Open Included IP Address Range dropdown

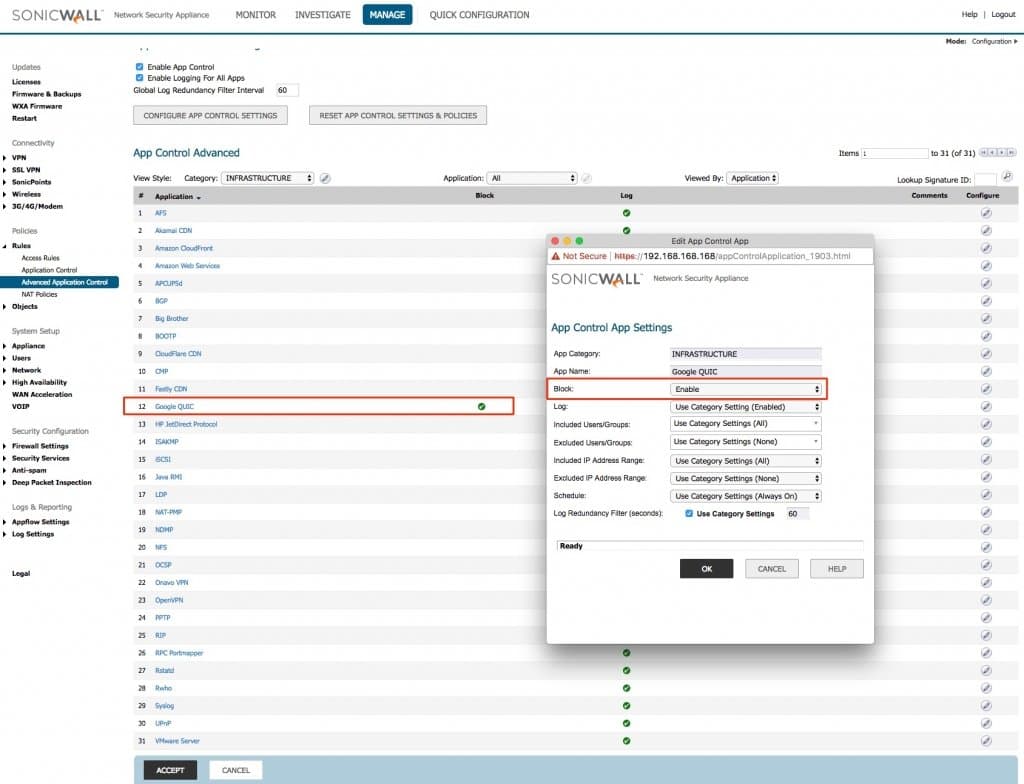tap(746, 461)
